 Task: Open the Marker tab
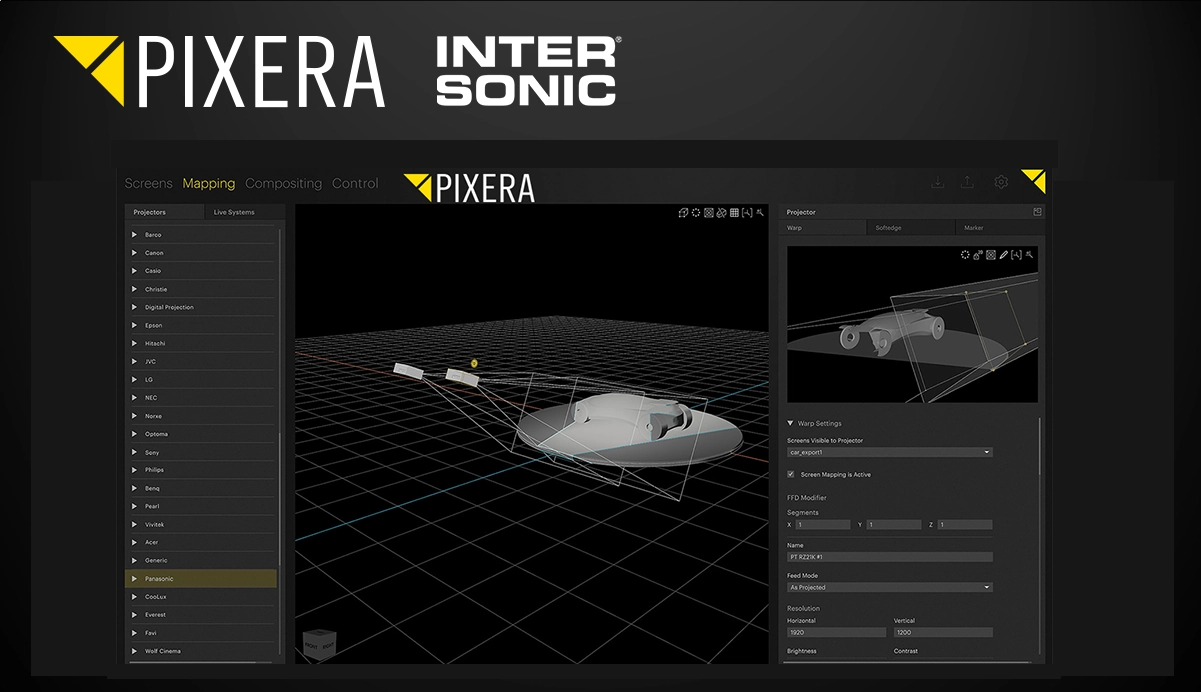[x=999, y=228]
